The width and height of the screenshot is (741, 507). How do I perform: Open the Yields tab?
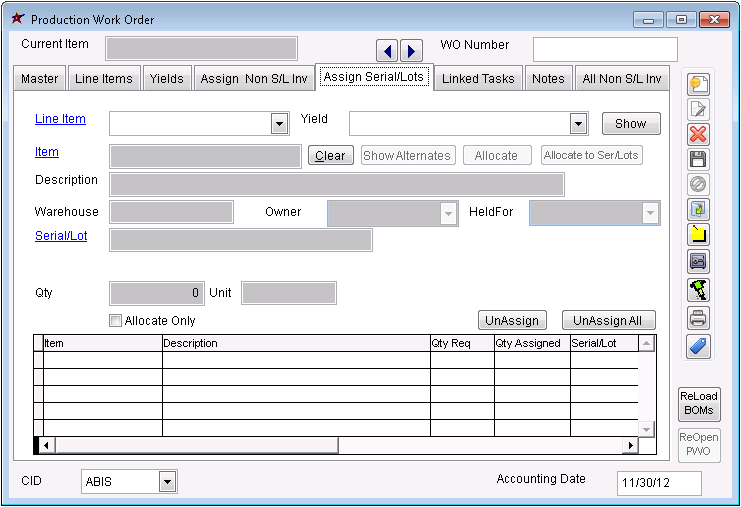click(166, 79)
